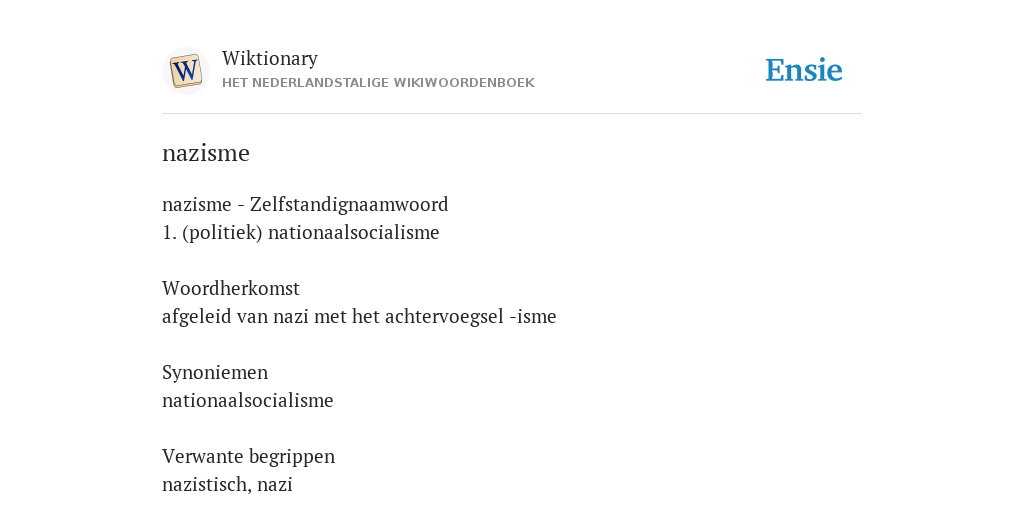Click the line nazisme - Zelfstandignaamwoord
The width and height of the screenshot is (1024, 512).
(305, 204)
